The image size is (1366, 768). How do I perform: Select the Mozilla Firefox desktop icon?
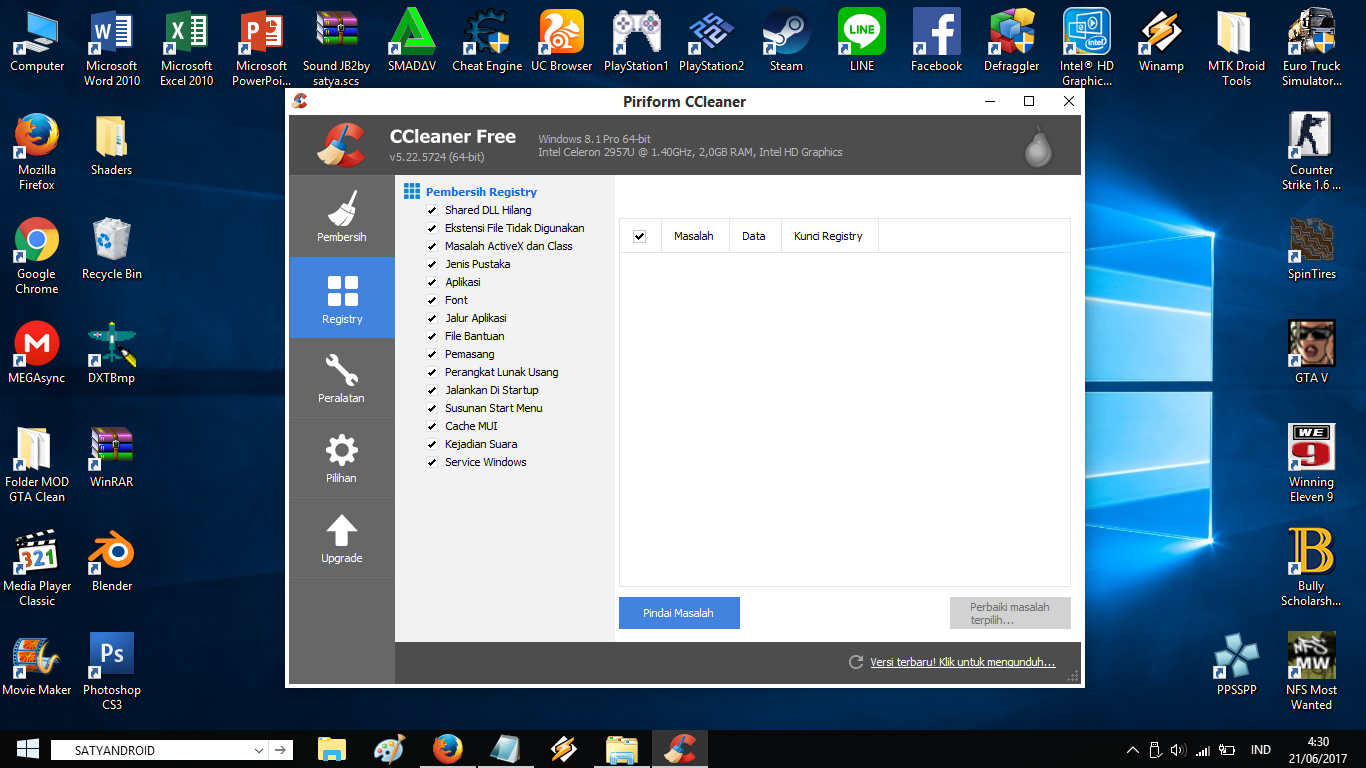tap(37, 152)
